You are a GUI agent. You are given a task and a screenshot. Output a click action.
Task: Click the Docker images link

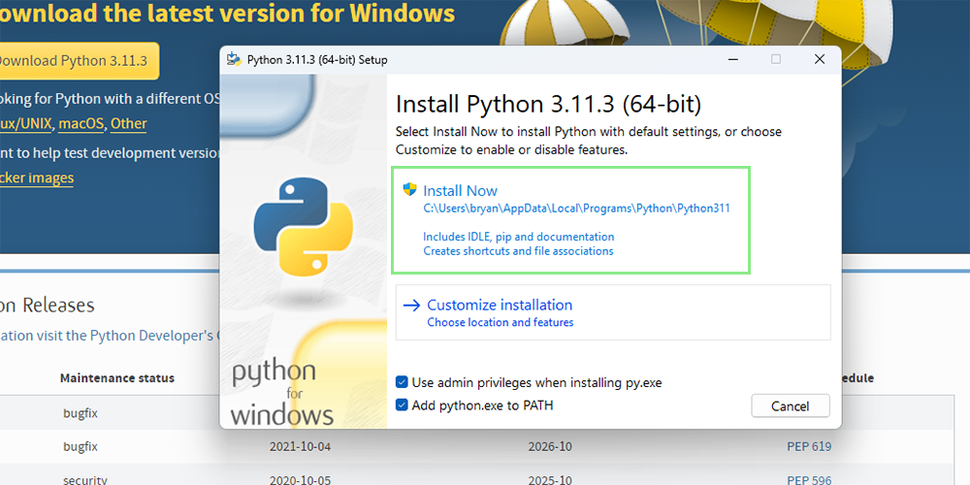37,178
